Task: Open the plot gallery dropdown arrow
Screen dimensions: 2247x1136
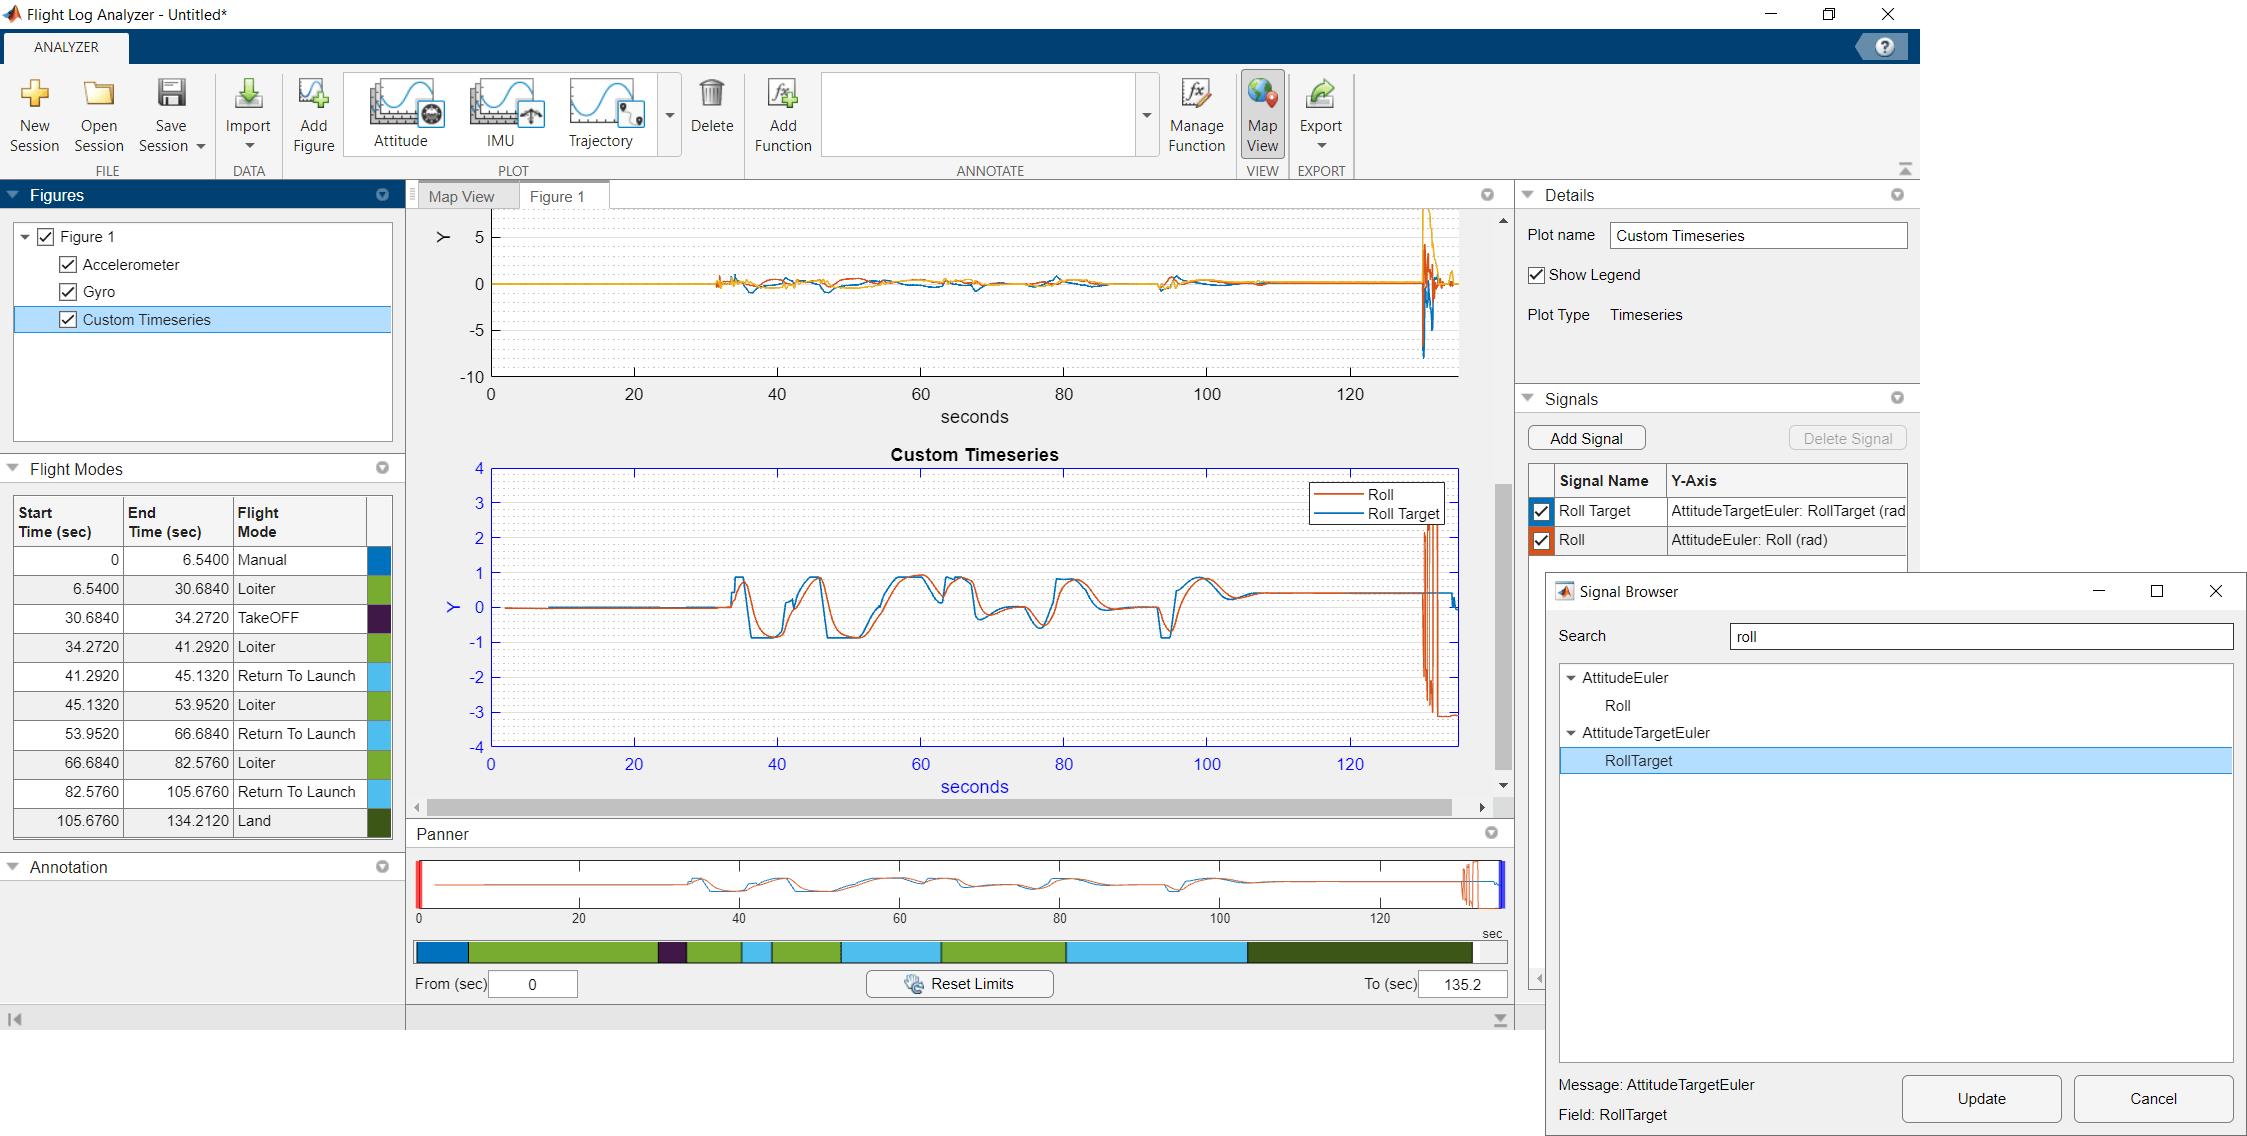Action: 668,113
